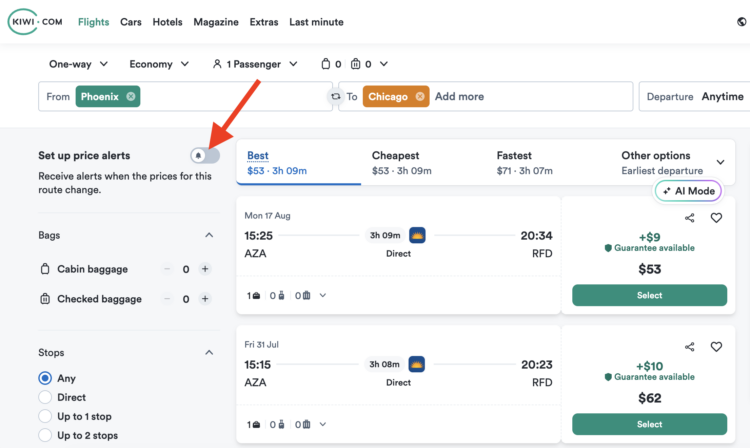Image resolution: width=750 pixels, height=448 pixels.
Task: Open the One-way trip type dropdown
Action: [x=78, y=64]
